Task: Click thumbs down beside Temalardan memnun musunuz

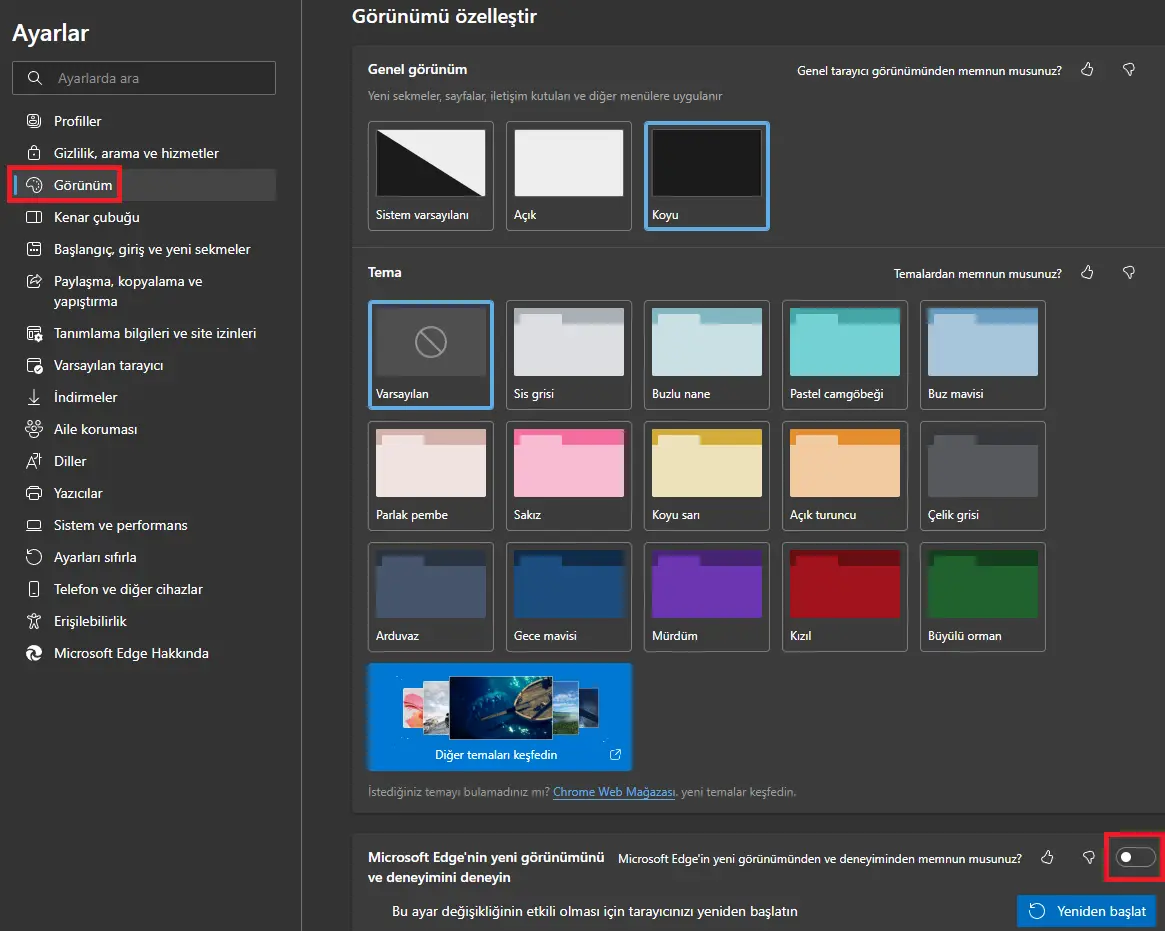Action: tap(1129, 273)
